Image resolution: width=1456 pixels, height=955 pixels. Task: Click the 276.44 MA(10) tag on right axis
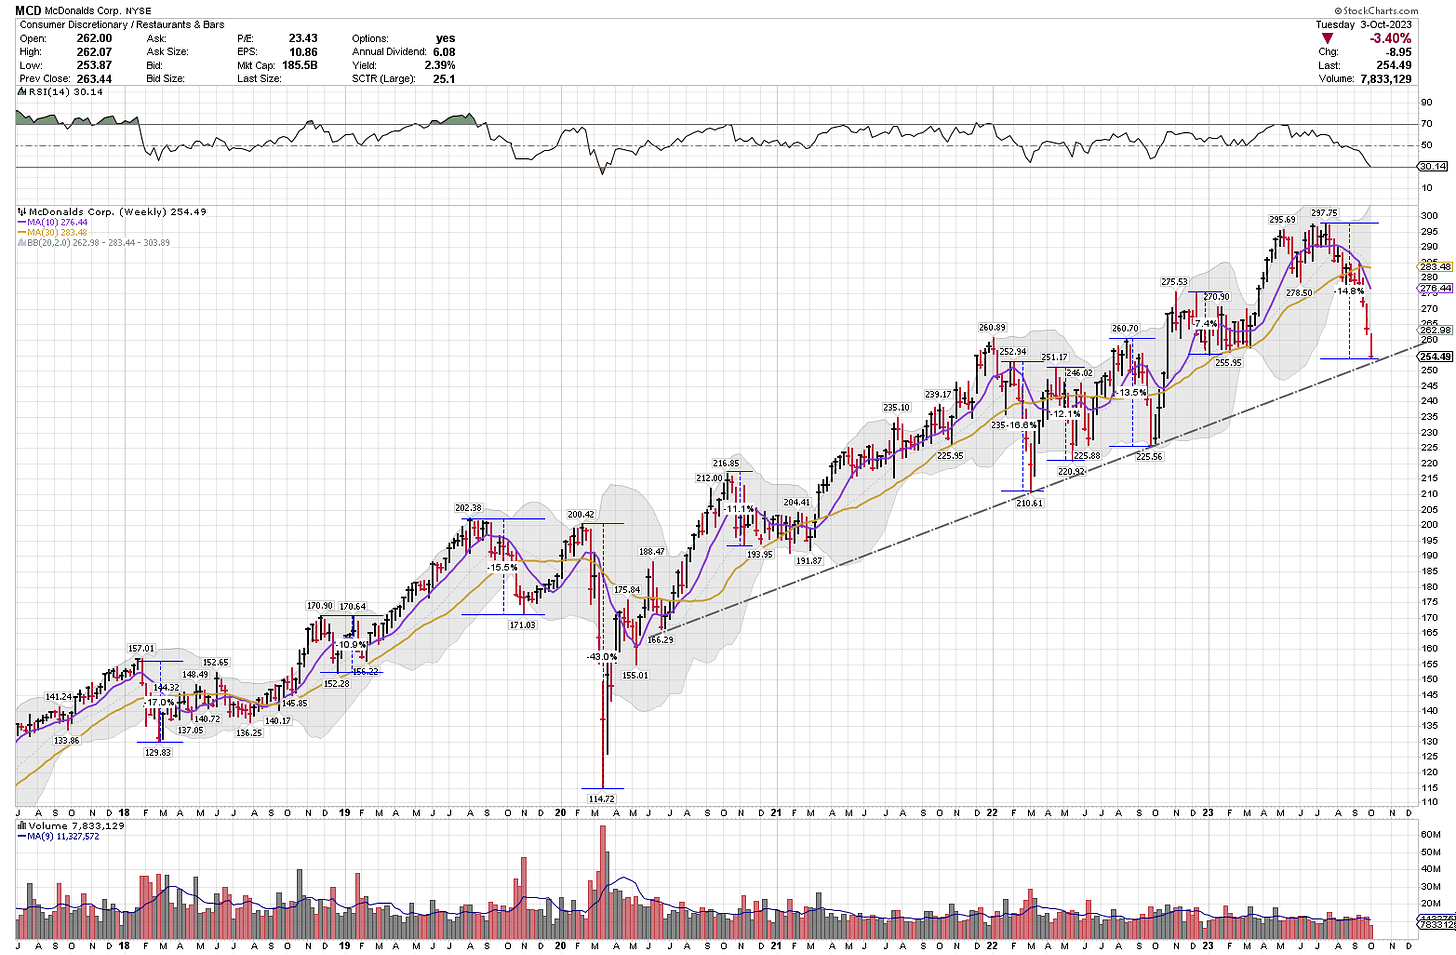click(x=1435, y=288)
